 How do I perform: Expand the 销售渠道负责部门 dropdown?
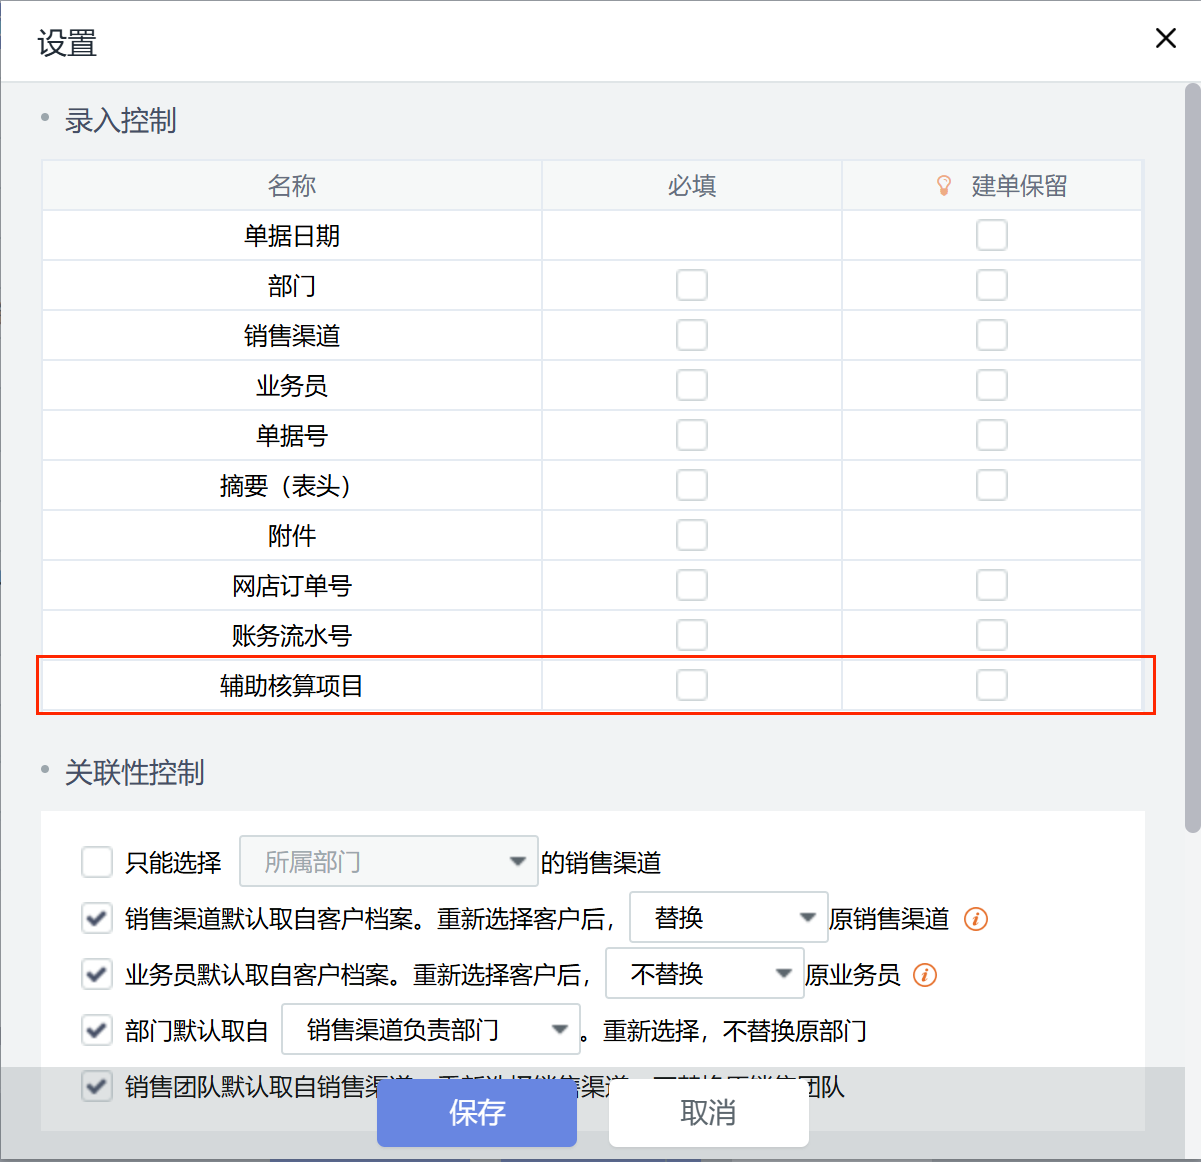point(430,1030)
